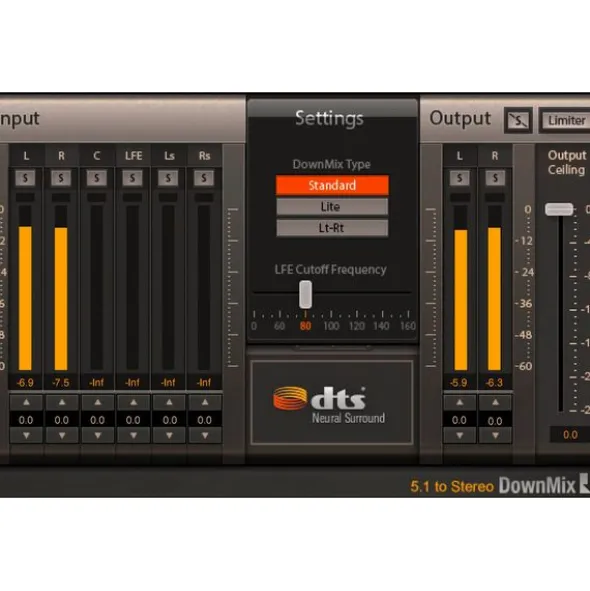Solo the input R channel
This screenshot has width=590, height=591.
[x=61, y=178]
